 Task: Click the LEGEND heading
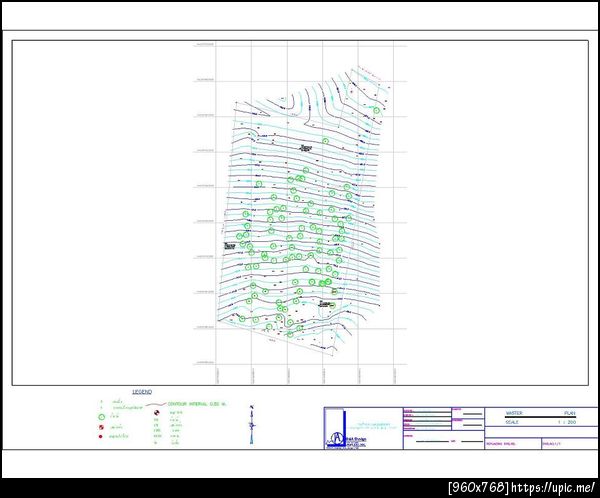coord(142,392)
